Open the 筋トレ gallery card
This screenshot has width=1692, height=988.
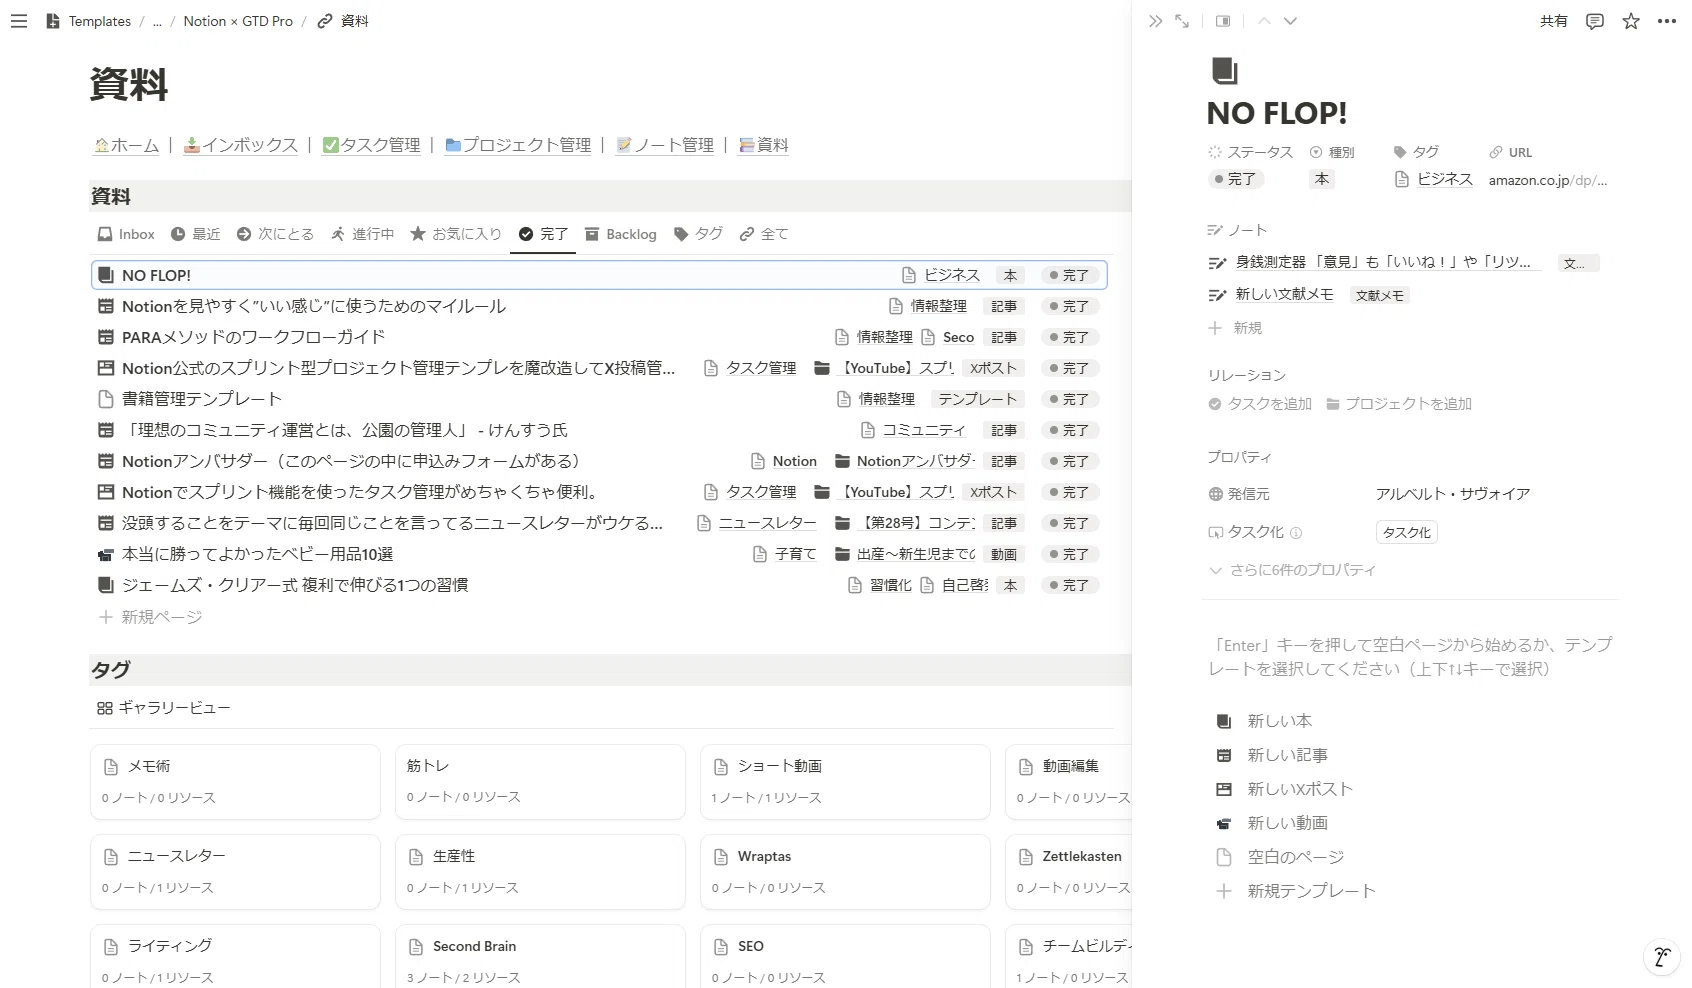[x=540, y=782]
